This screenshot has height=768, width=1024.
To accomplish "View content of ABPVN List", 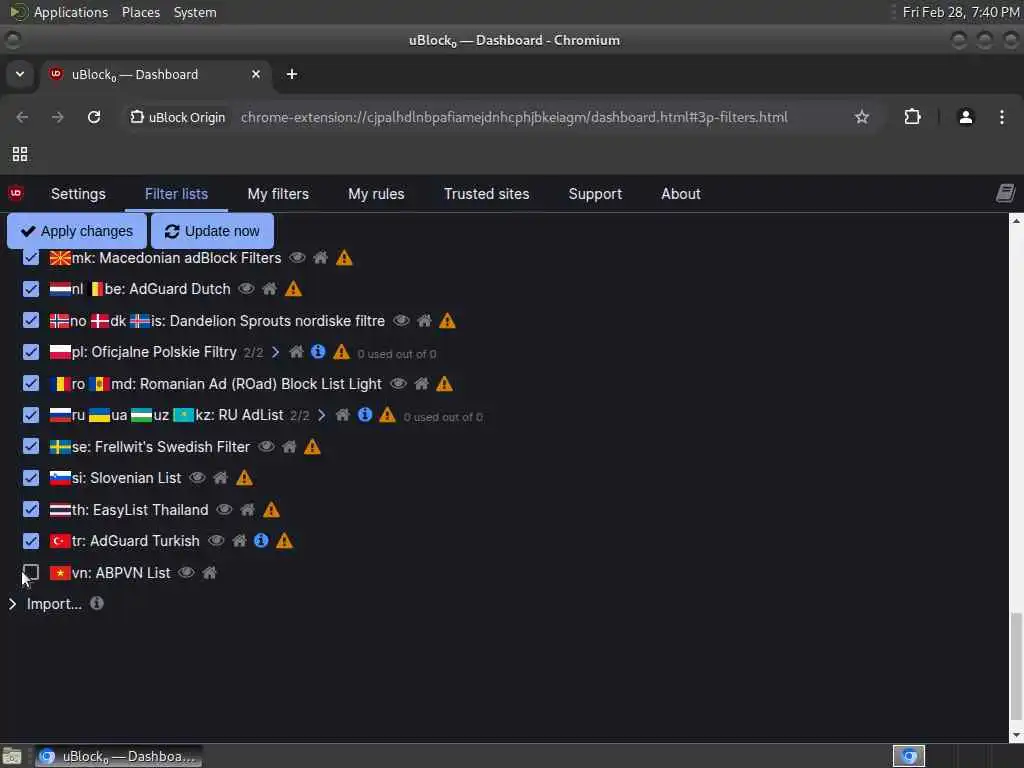I will [186, 572].
